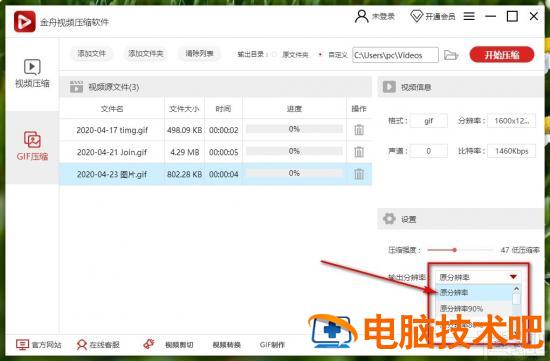Delete 2020-04-17 timg.gif via trash icon

pyautogui.click(x=359, y=130)
